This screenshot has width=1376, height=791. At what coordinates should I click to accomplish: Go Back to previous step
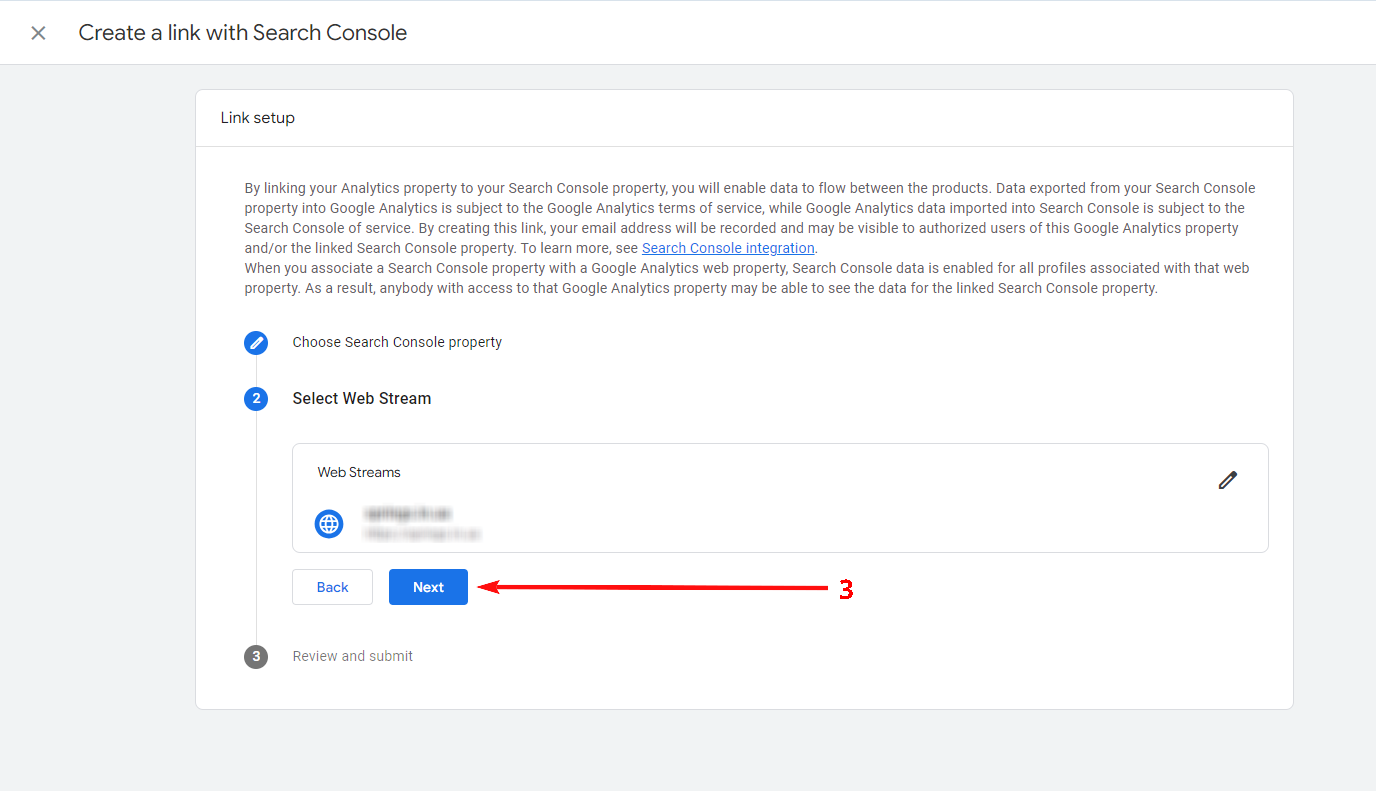332,587
